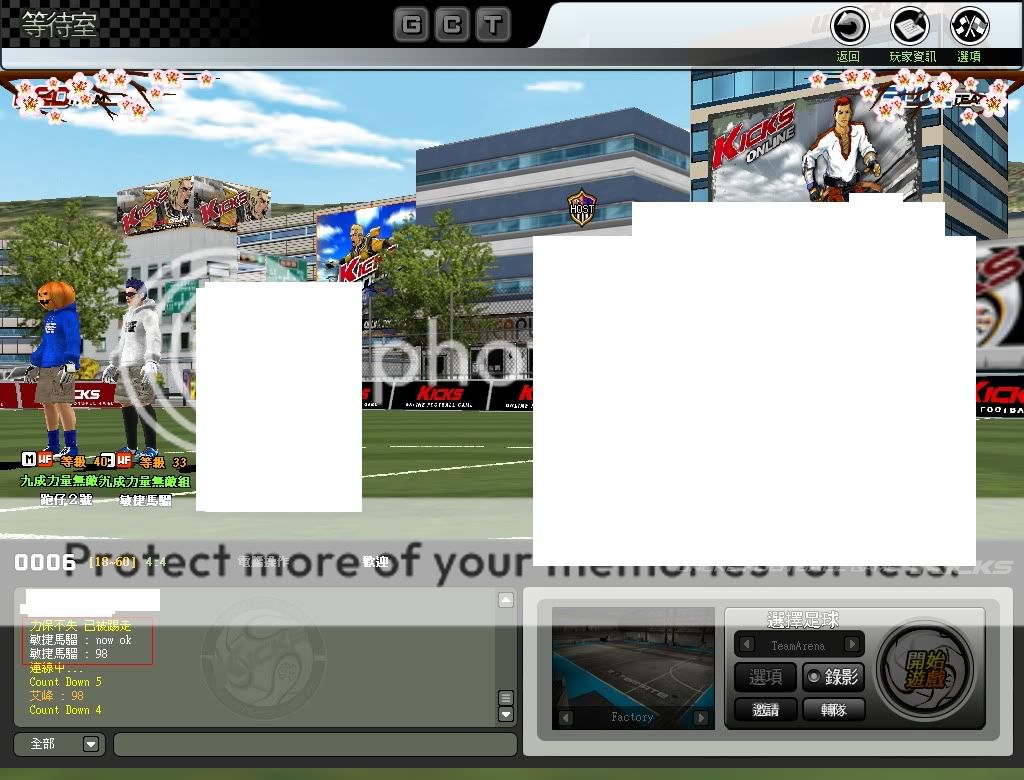This screenshot has width=1024, height=780.
Task: Click the HOST shield badge
Action: (581, 208)
